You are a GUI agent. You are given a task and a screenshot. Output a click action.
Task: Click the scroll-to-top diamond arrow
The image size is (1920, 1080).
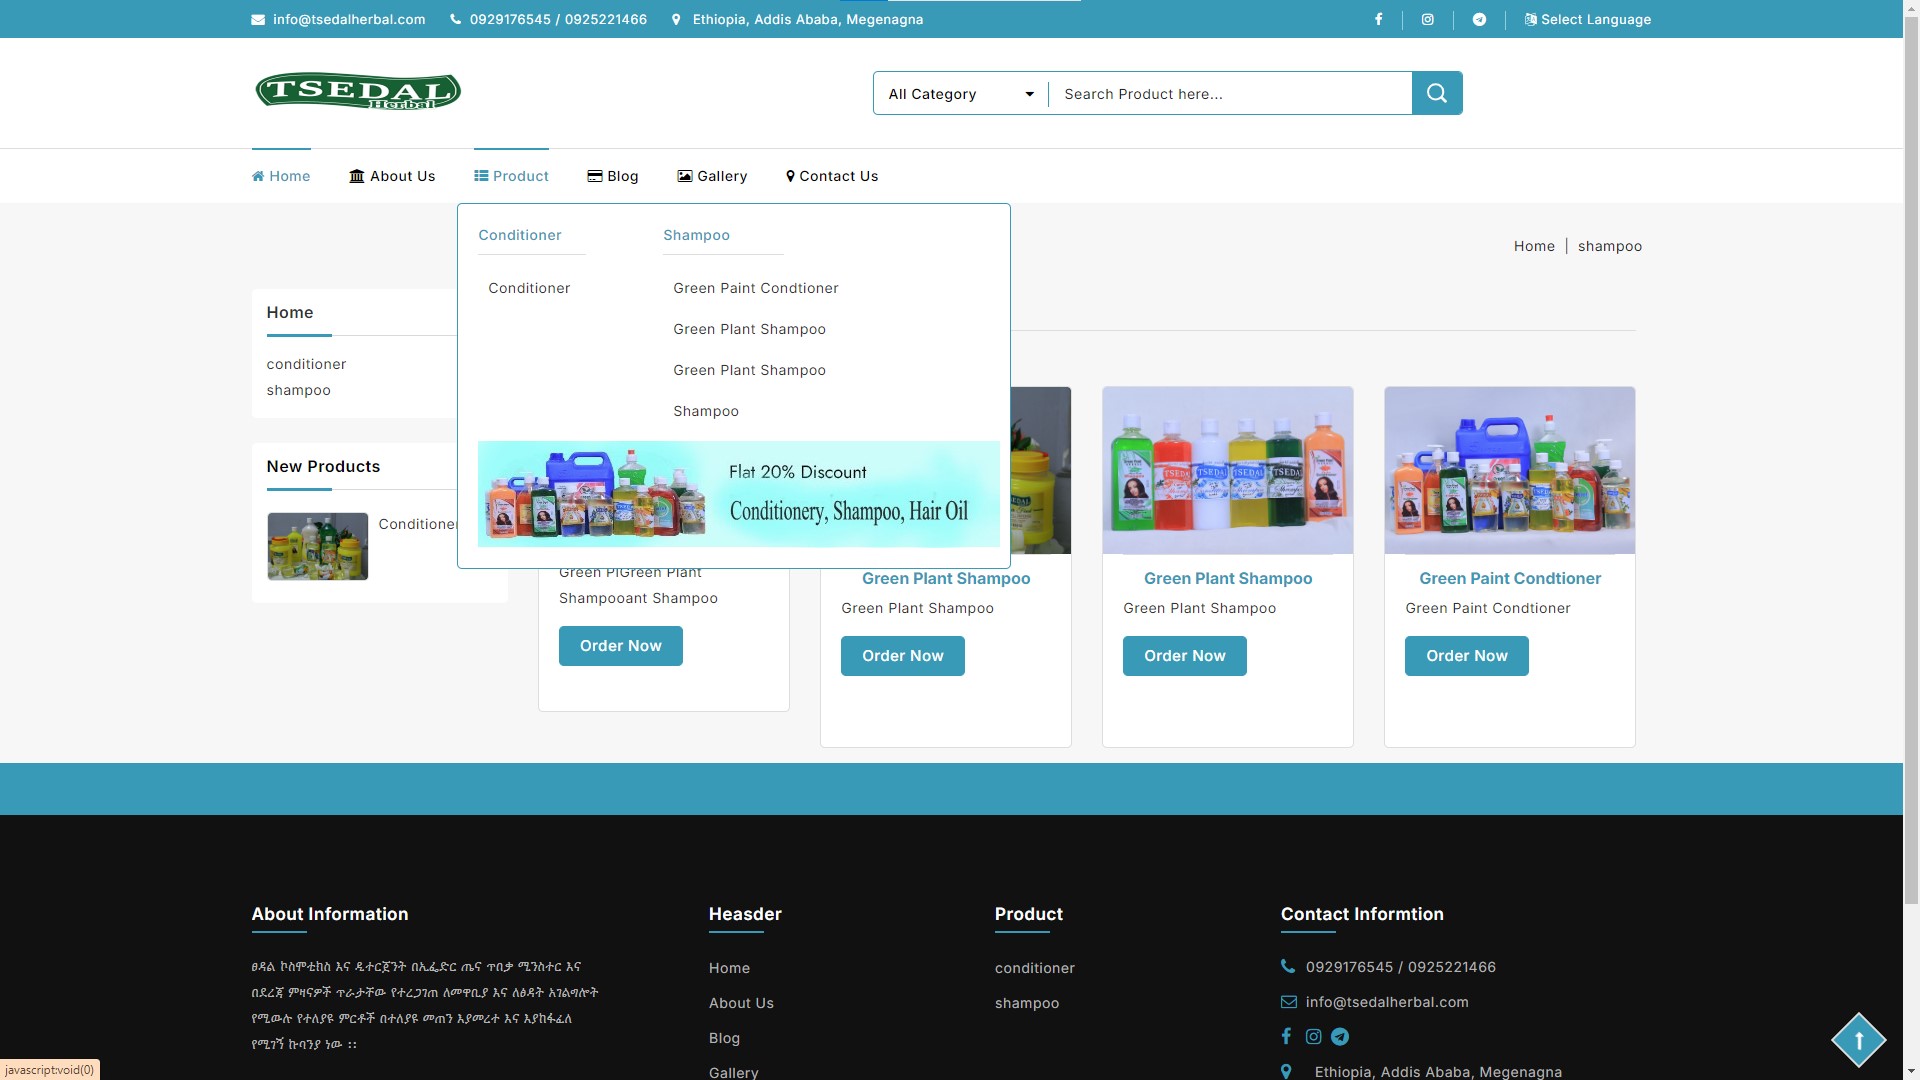point(1858,1040)
